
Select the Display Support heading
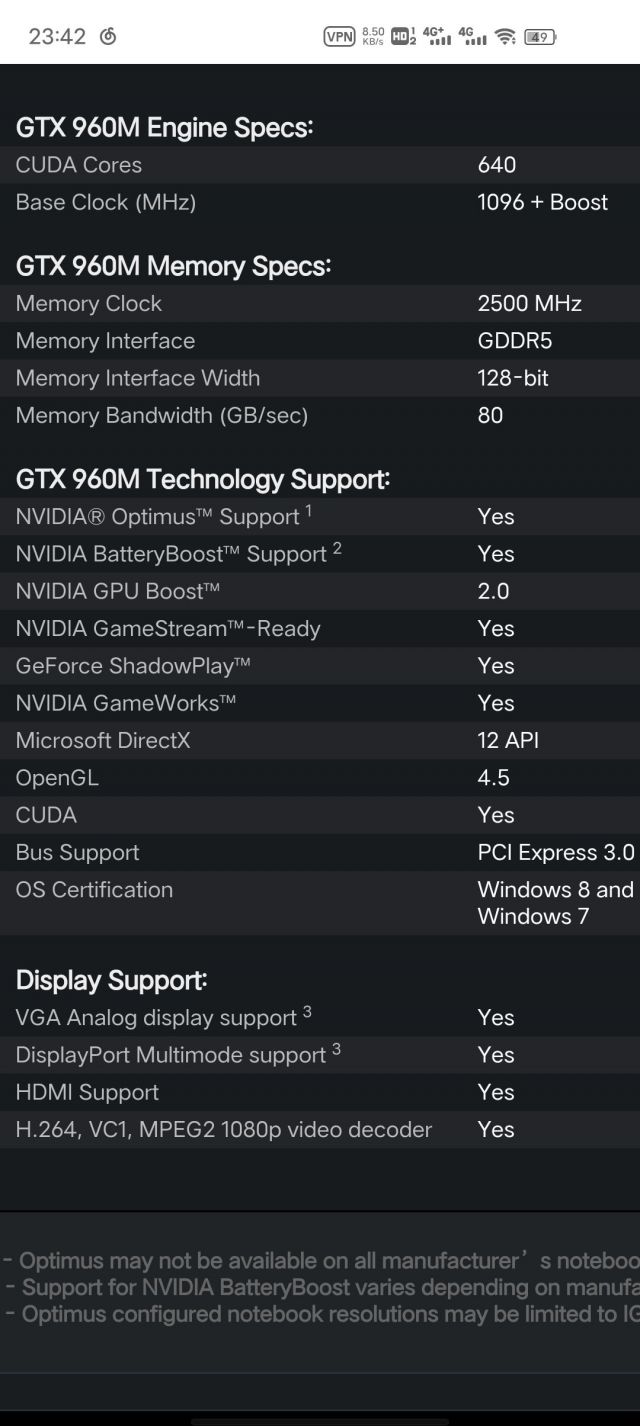click(112, 980)
